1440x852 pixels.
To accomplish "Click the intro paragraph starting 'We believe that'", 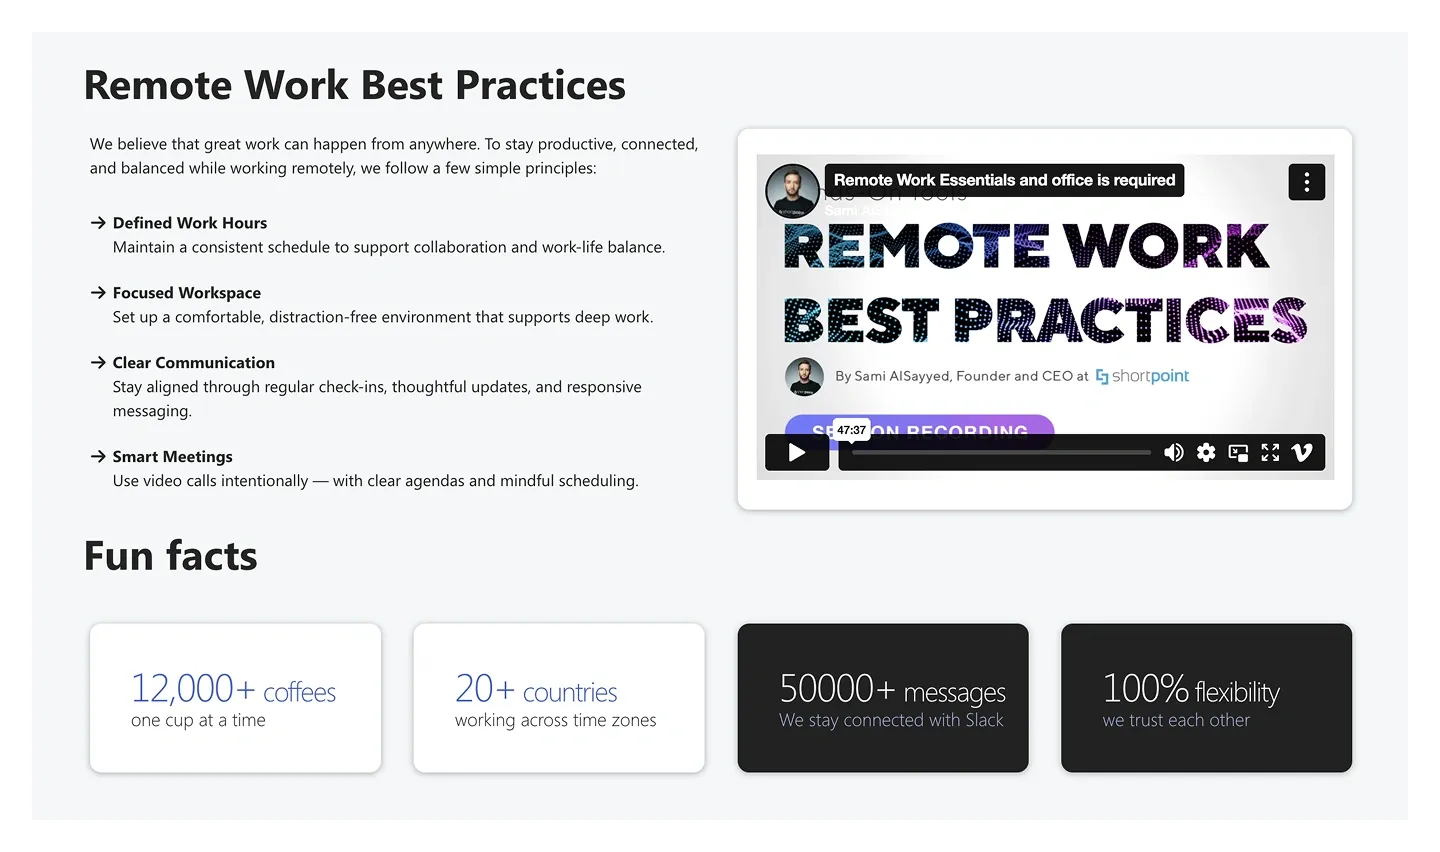I will 394,156.
